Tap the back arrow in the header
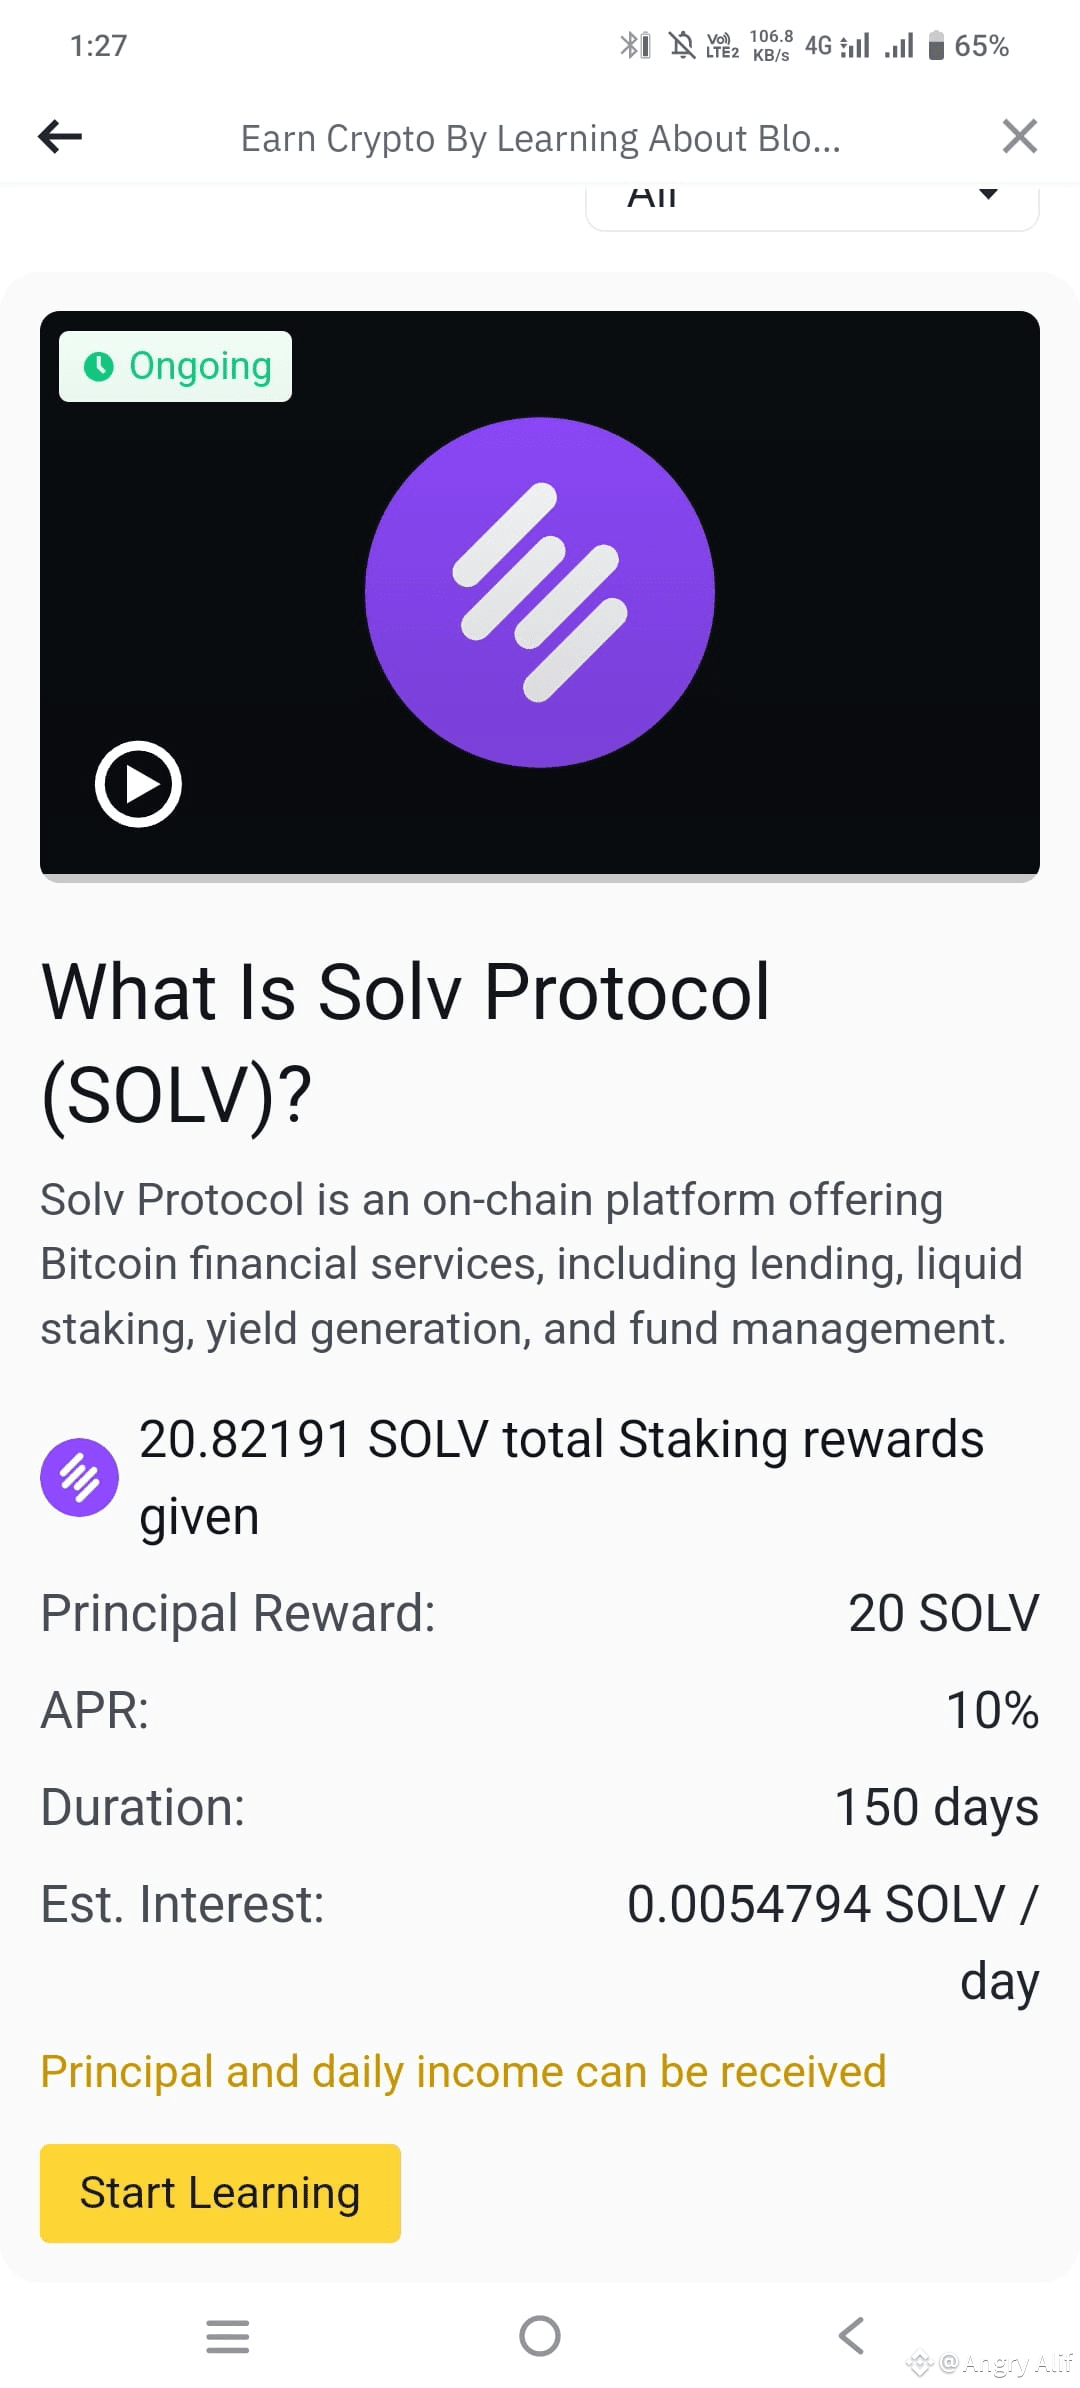The image size is (1080, 2388). [x=59, y=137]
